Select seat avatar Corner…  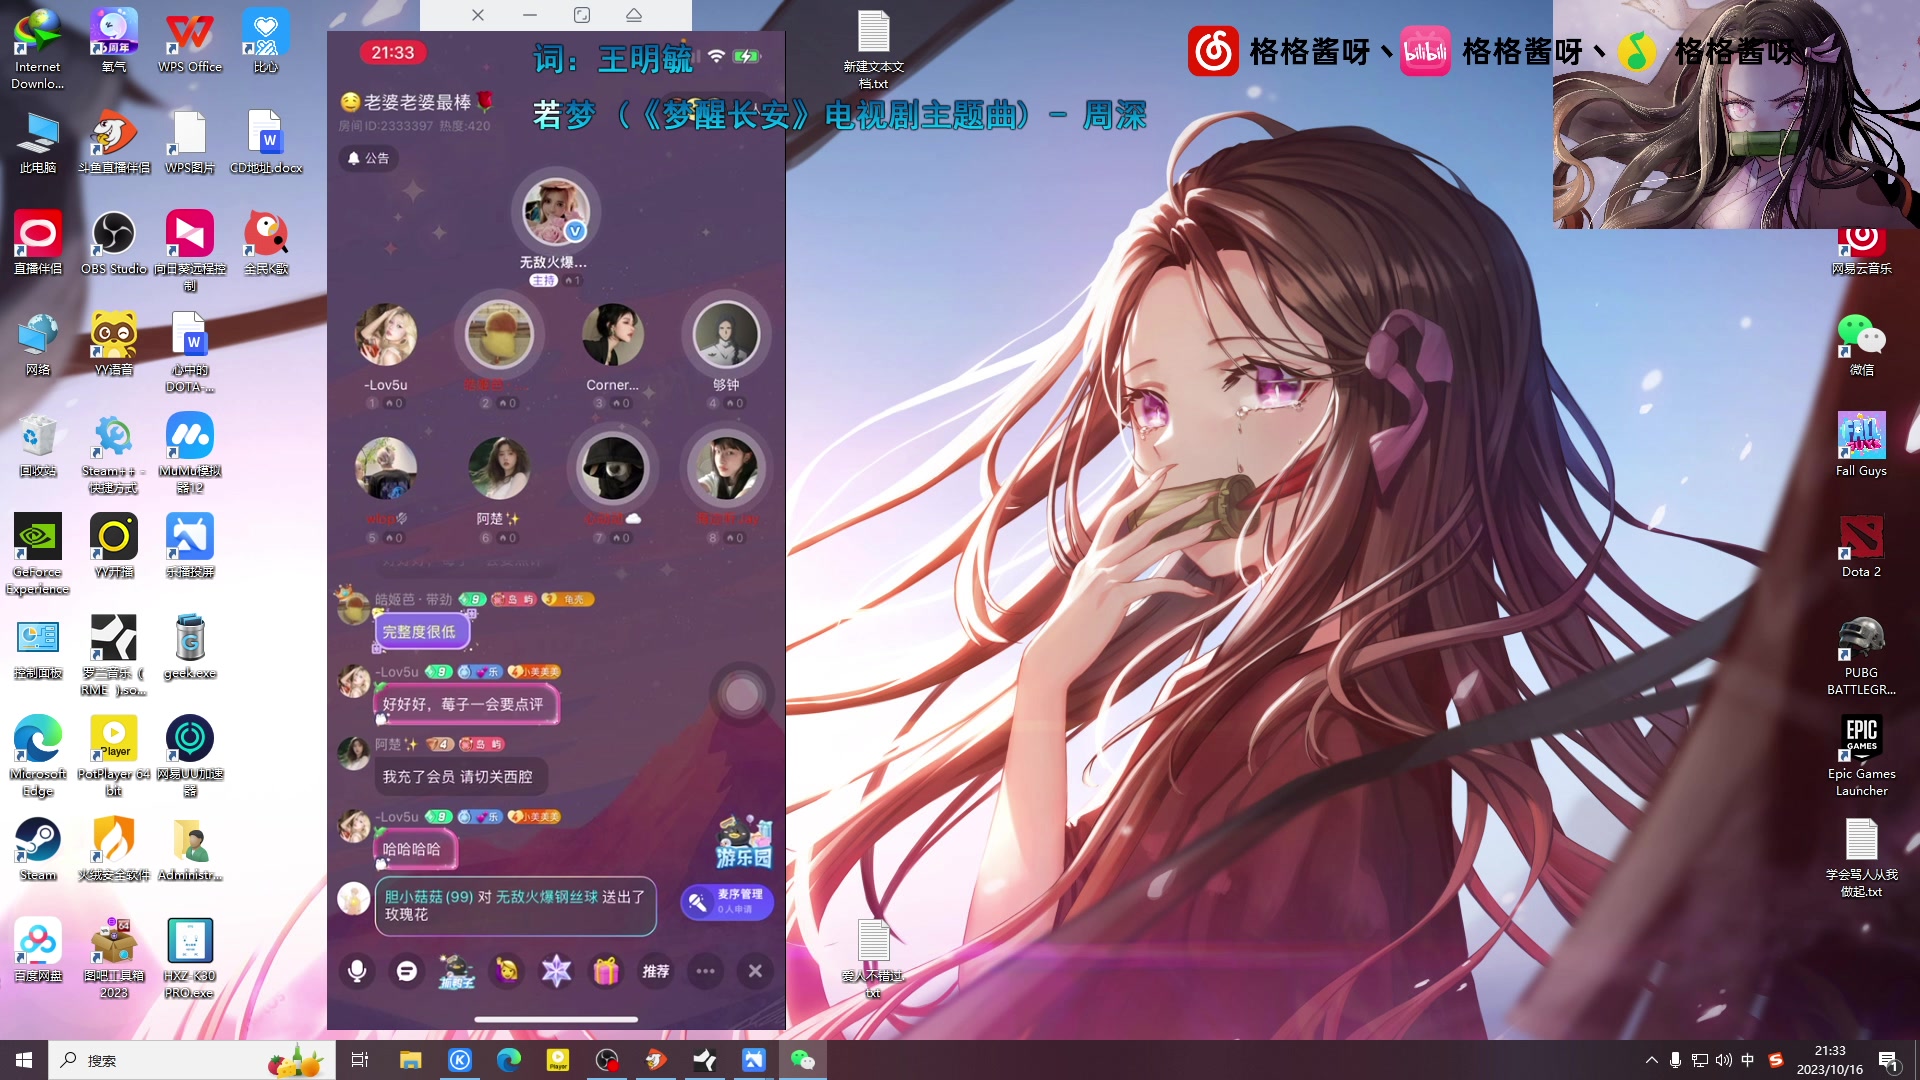[612, 335]
